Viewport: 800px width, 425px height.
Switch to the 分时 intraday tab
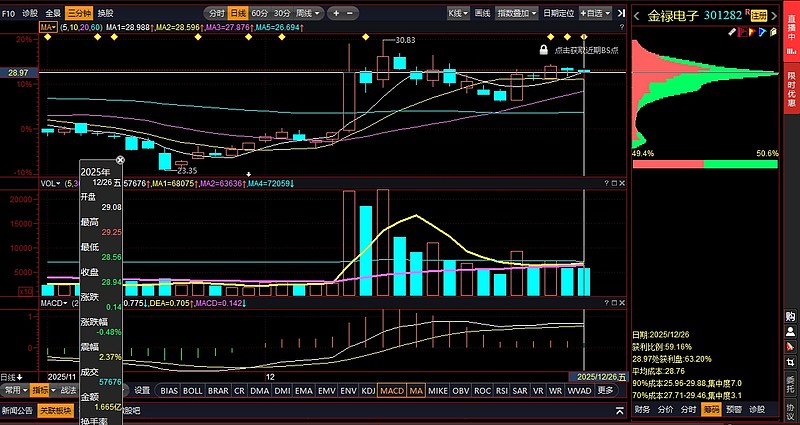point(214,13)
